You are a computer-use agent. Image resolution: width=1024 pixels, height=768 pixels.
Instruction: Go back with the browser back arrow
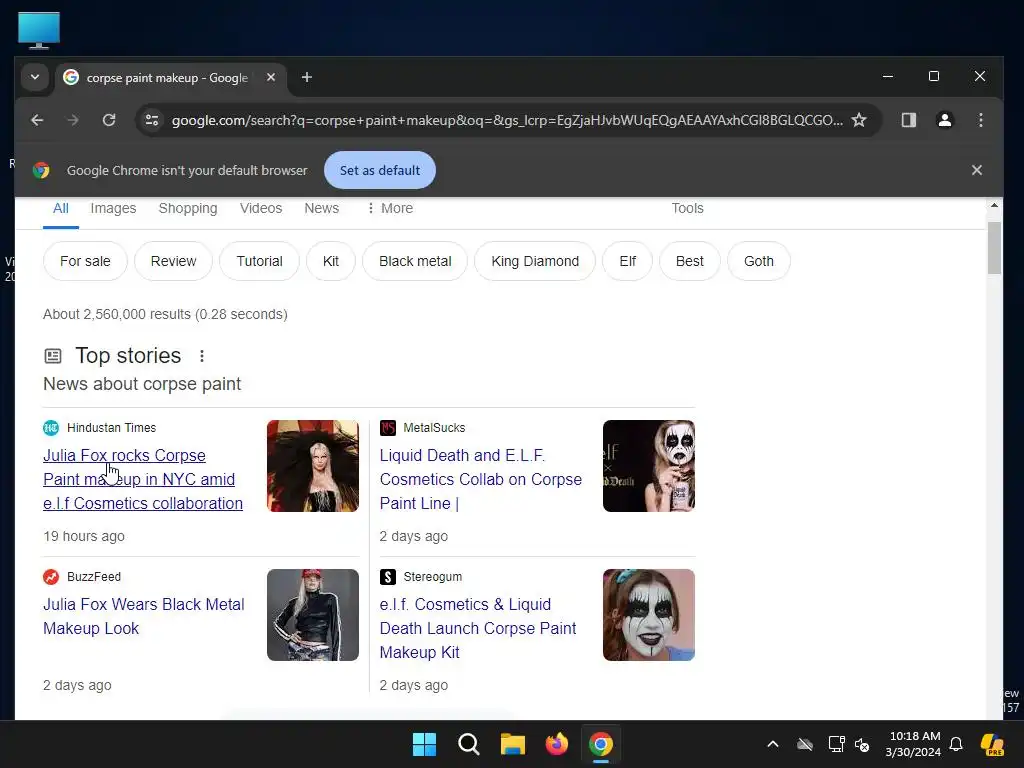click(x=37, y=120)
